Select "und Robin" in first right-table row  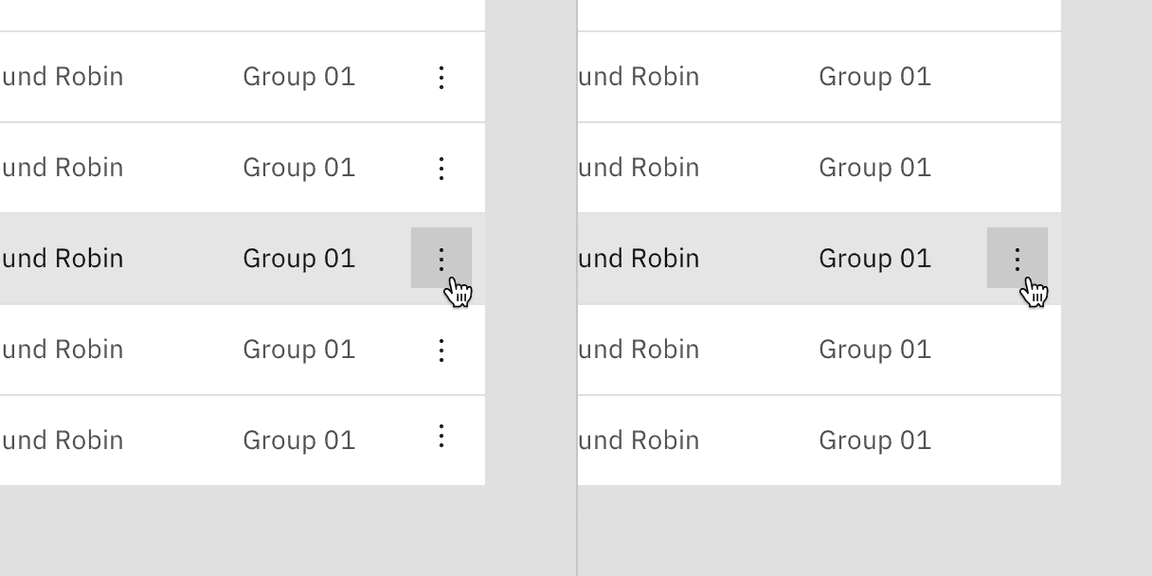tap(637, 77)
